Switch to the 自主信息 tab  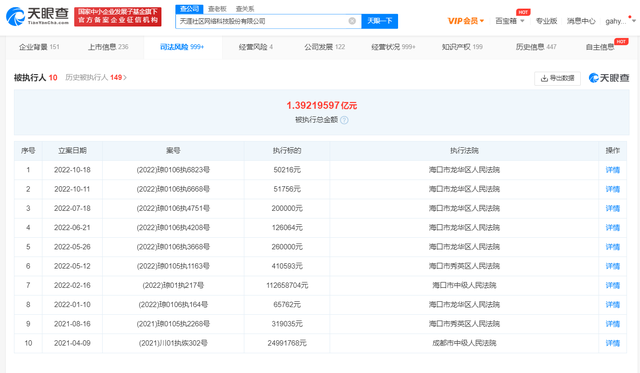(600, 47)
